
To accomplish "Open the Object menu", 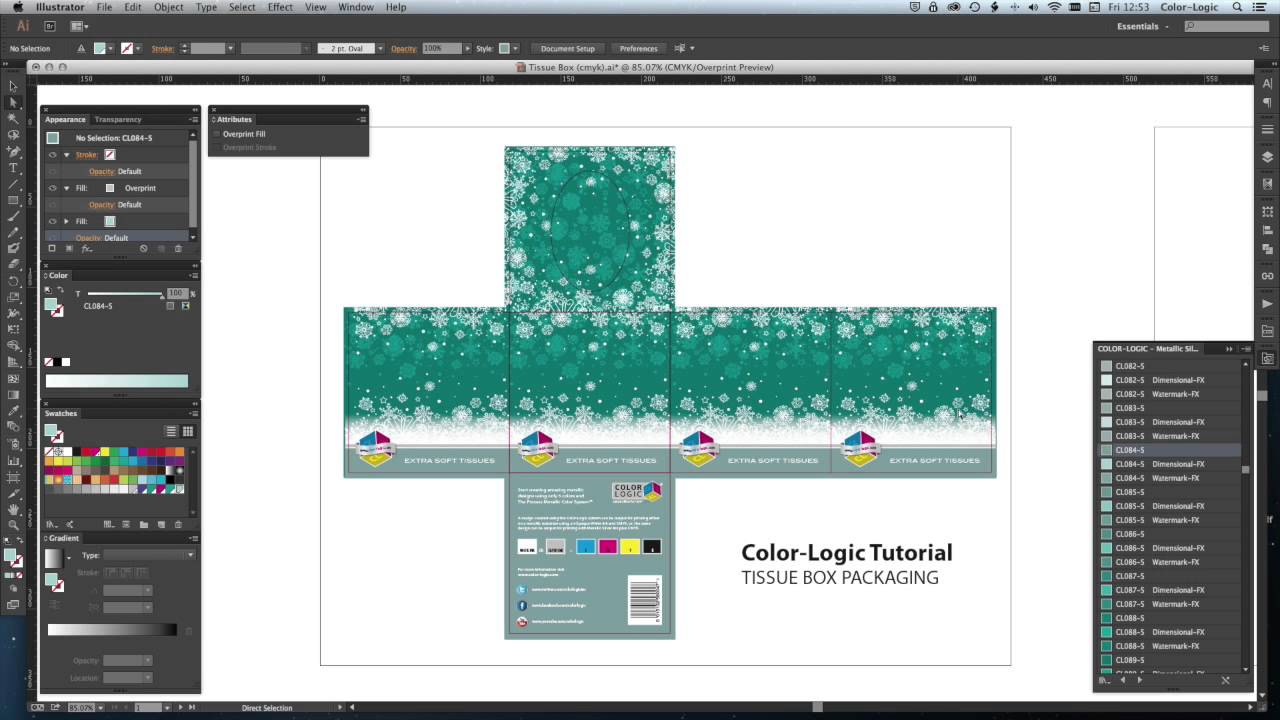I will point(168,7).
